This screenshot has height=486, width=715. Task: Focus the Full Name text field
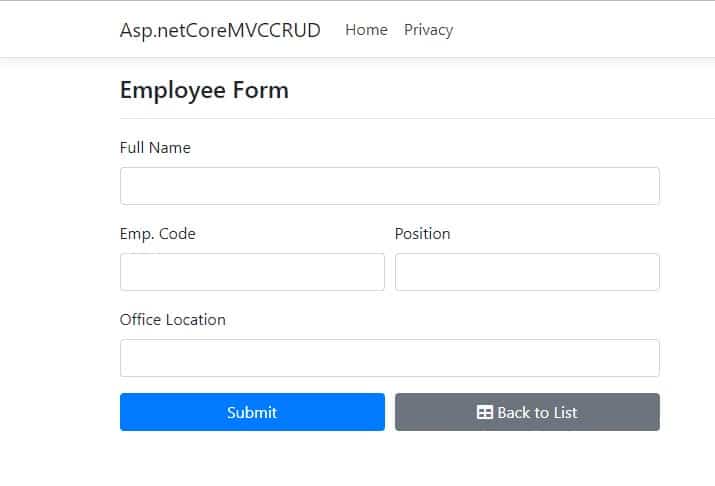tap(389, 186)
